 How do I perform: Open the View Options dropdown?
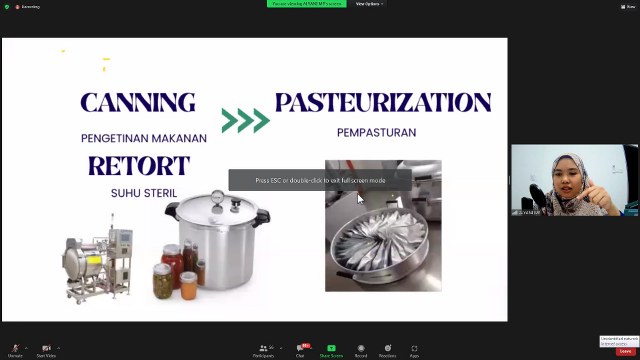point(369,4)
